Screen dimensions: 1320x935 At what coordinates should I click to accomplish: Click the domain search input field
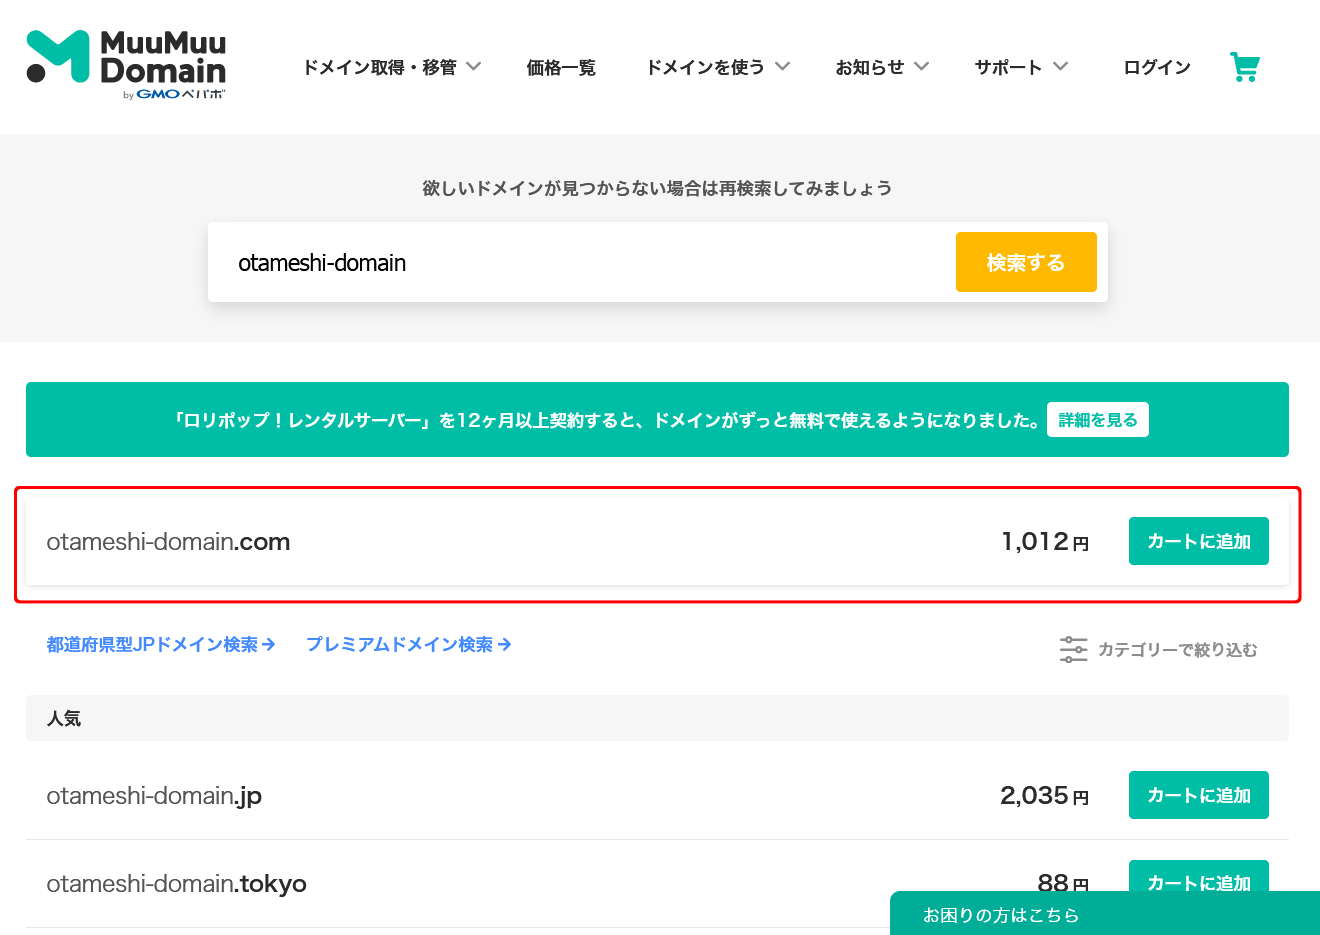pos(580,263)
